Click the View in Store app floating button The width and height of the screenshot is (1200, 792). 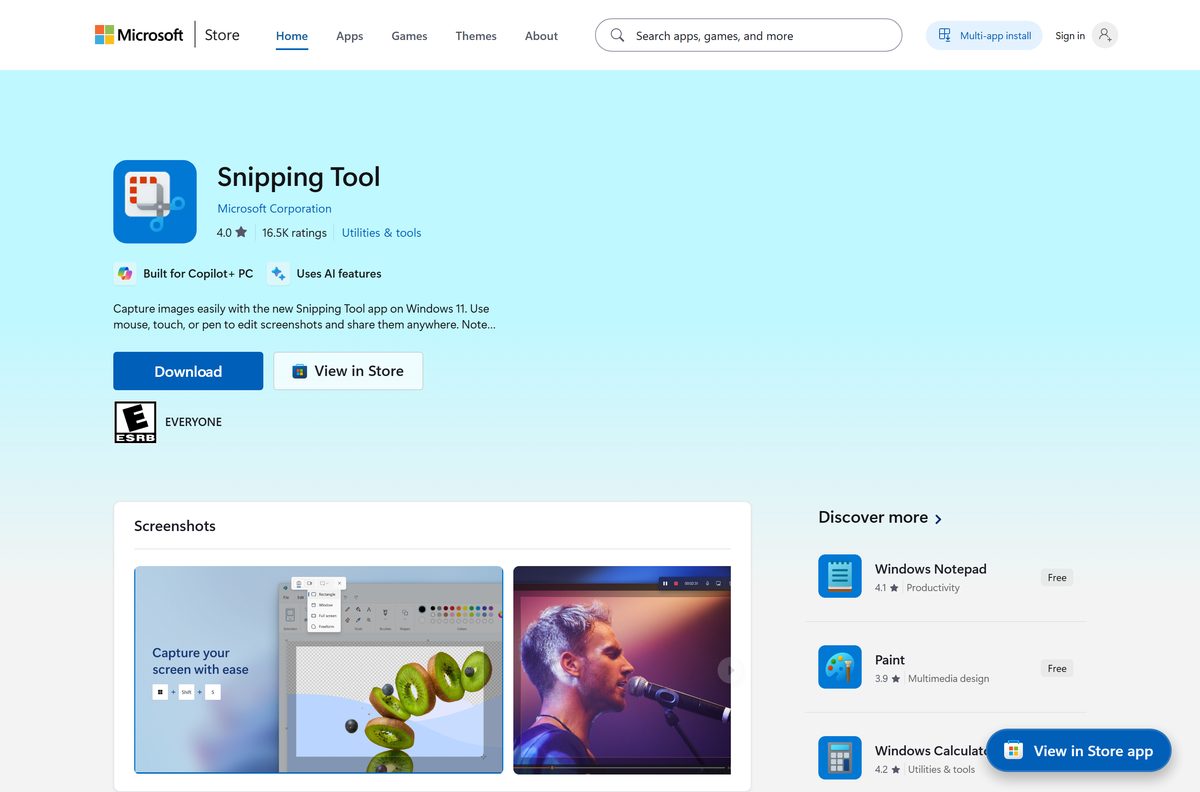pos(1078,751)
